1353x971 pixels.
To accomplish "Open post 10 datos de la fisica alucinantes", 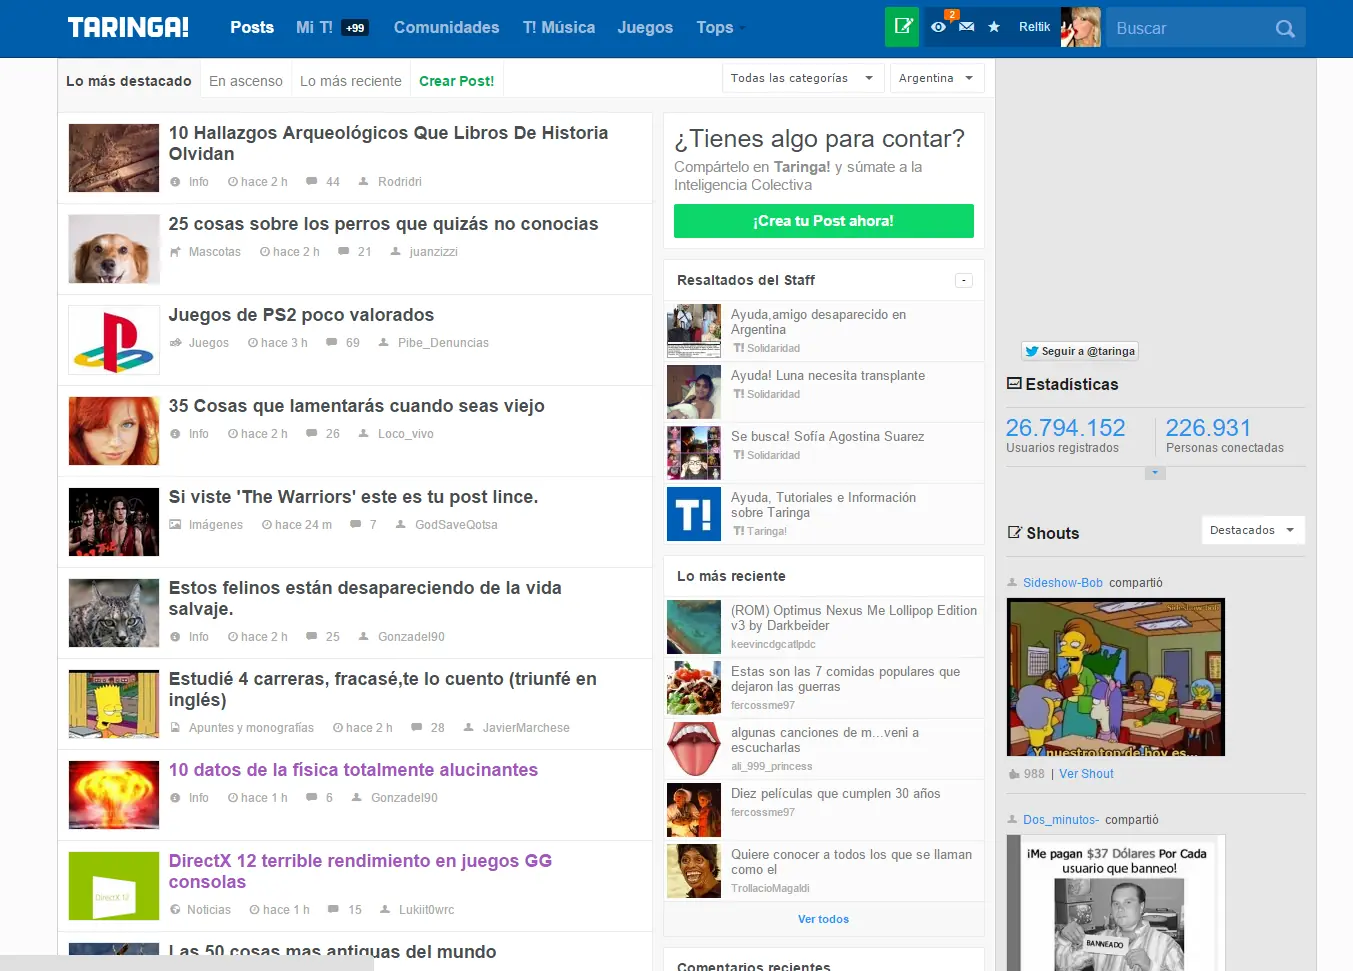I will click(353, 770).
